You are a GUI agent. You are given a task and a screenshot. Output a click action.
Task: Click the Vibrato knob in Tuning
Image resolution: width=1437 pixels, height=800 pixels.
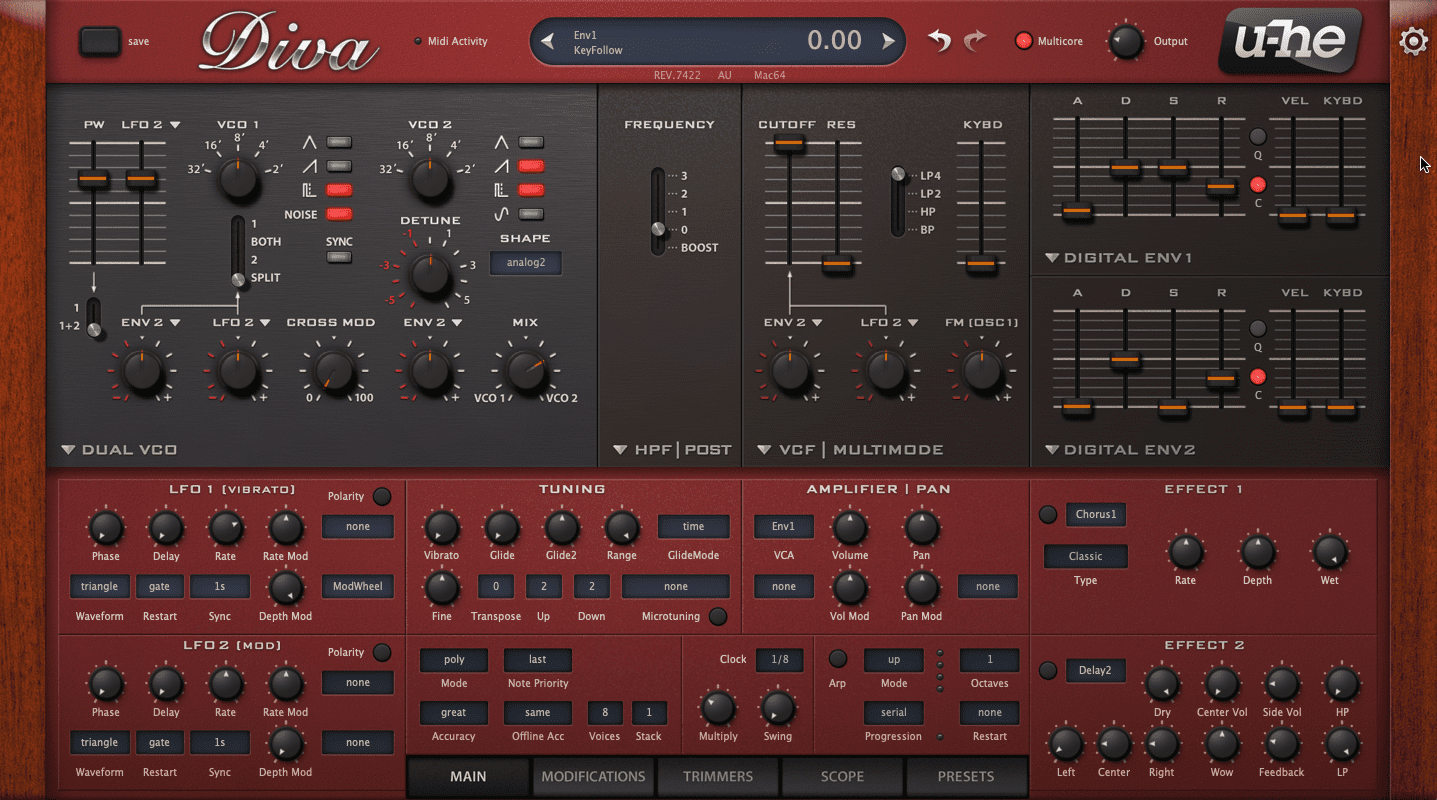442,528
